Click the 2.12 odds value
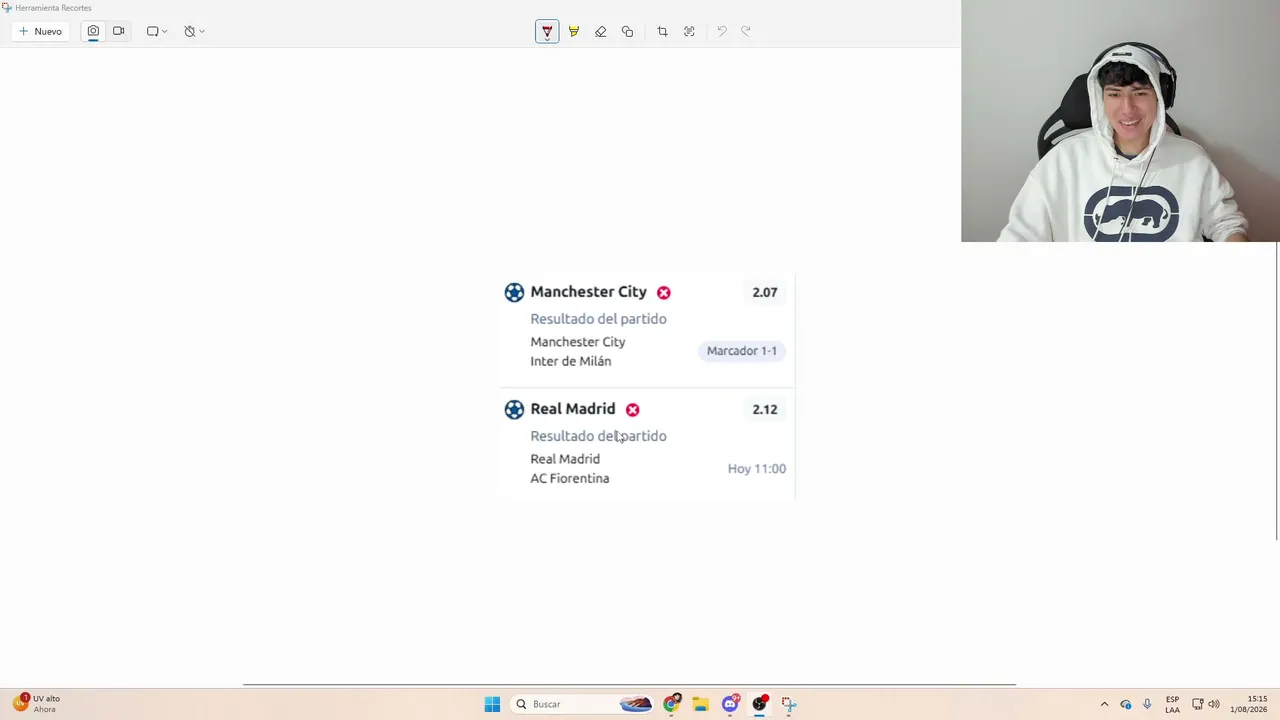The height and width of the screenshot is (720, 1280). 765,409
